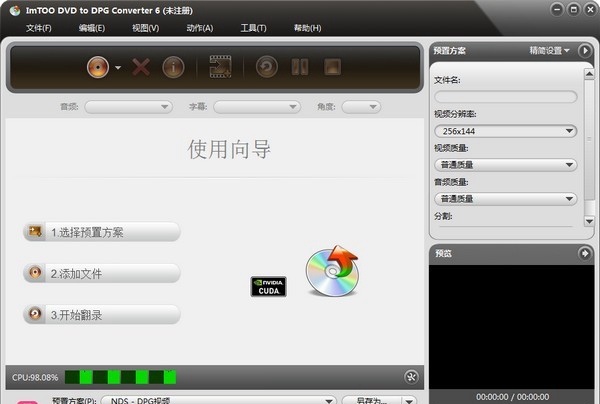
Task: Click the pause conversion icon
Action: [300, 67]
